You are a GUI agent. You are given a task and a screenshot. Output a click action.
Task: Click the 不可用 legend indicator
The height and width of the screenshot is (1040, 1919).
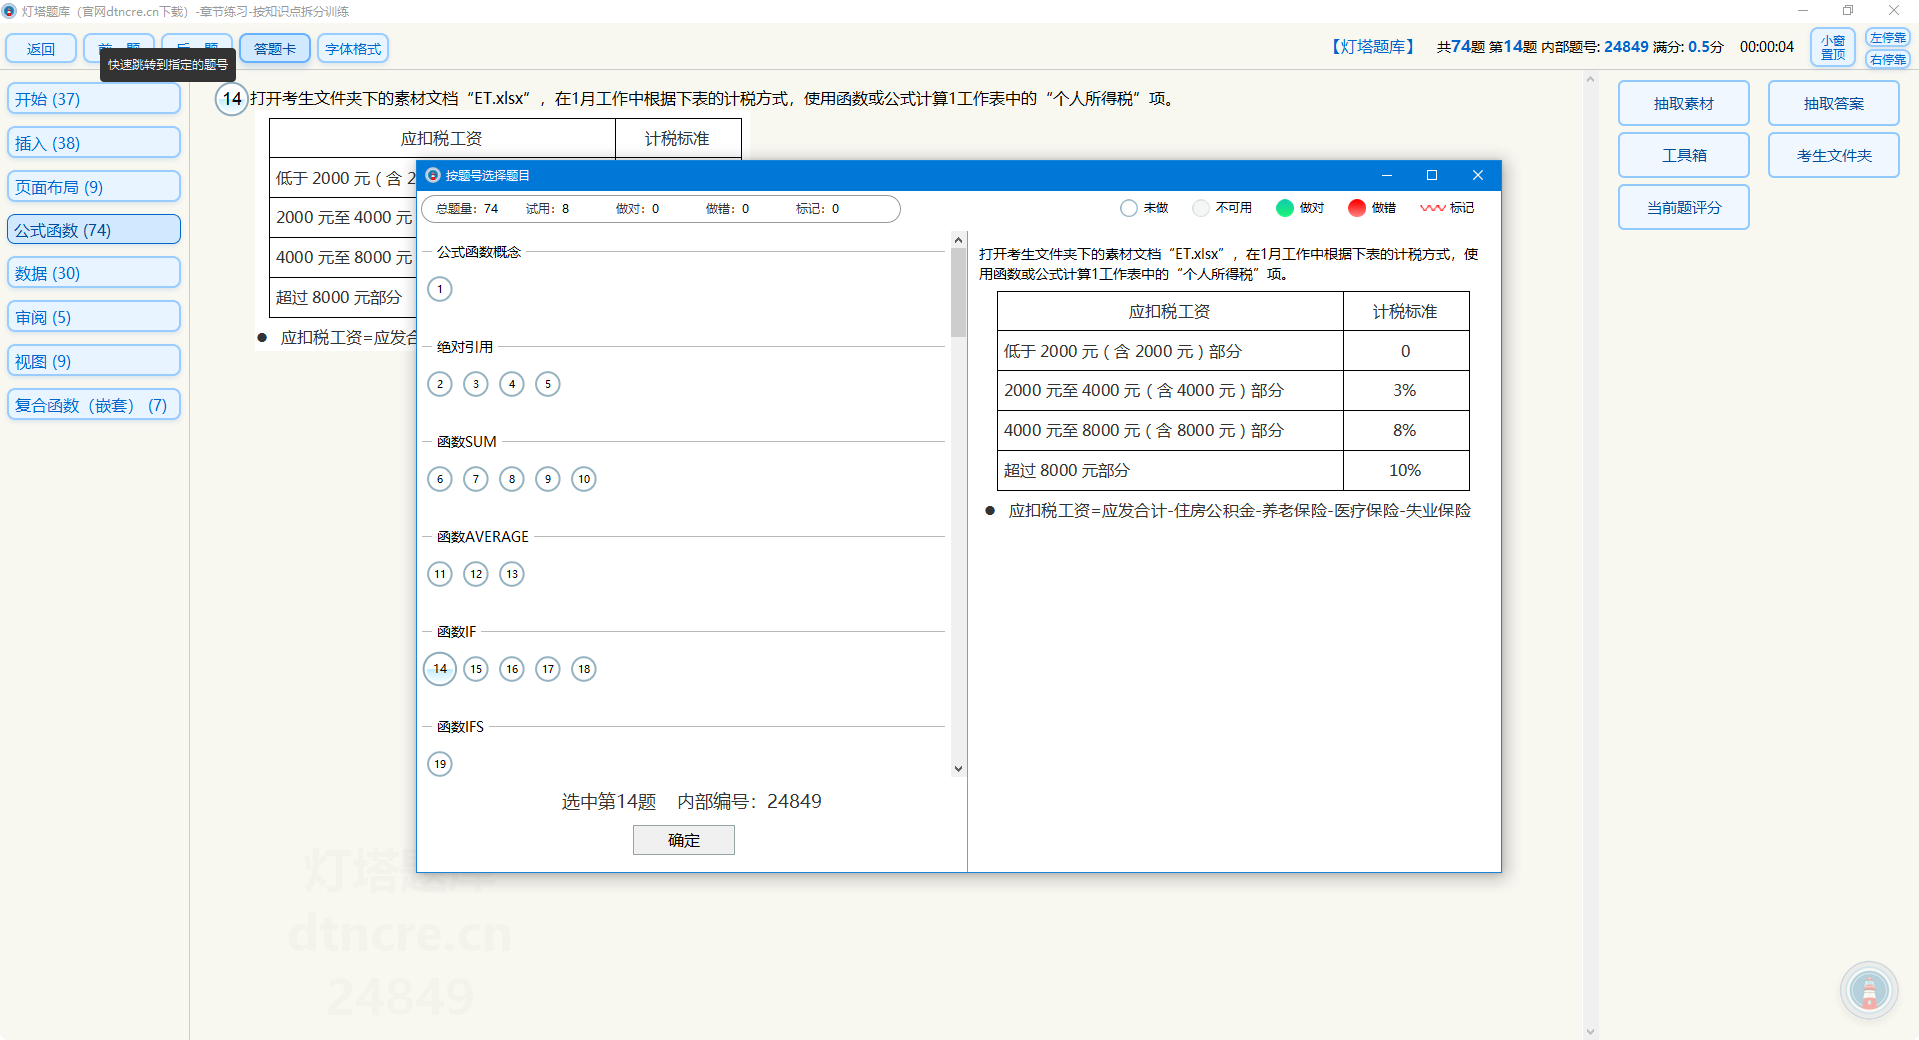pyautogui.click(x=1201, y=208)
